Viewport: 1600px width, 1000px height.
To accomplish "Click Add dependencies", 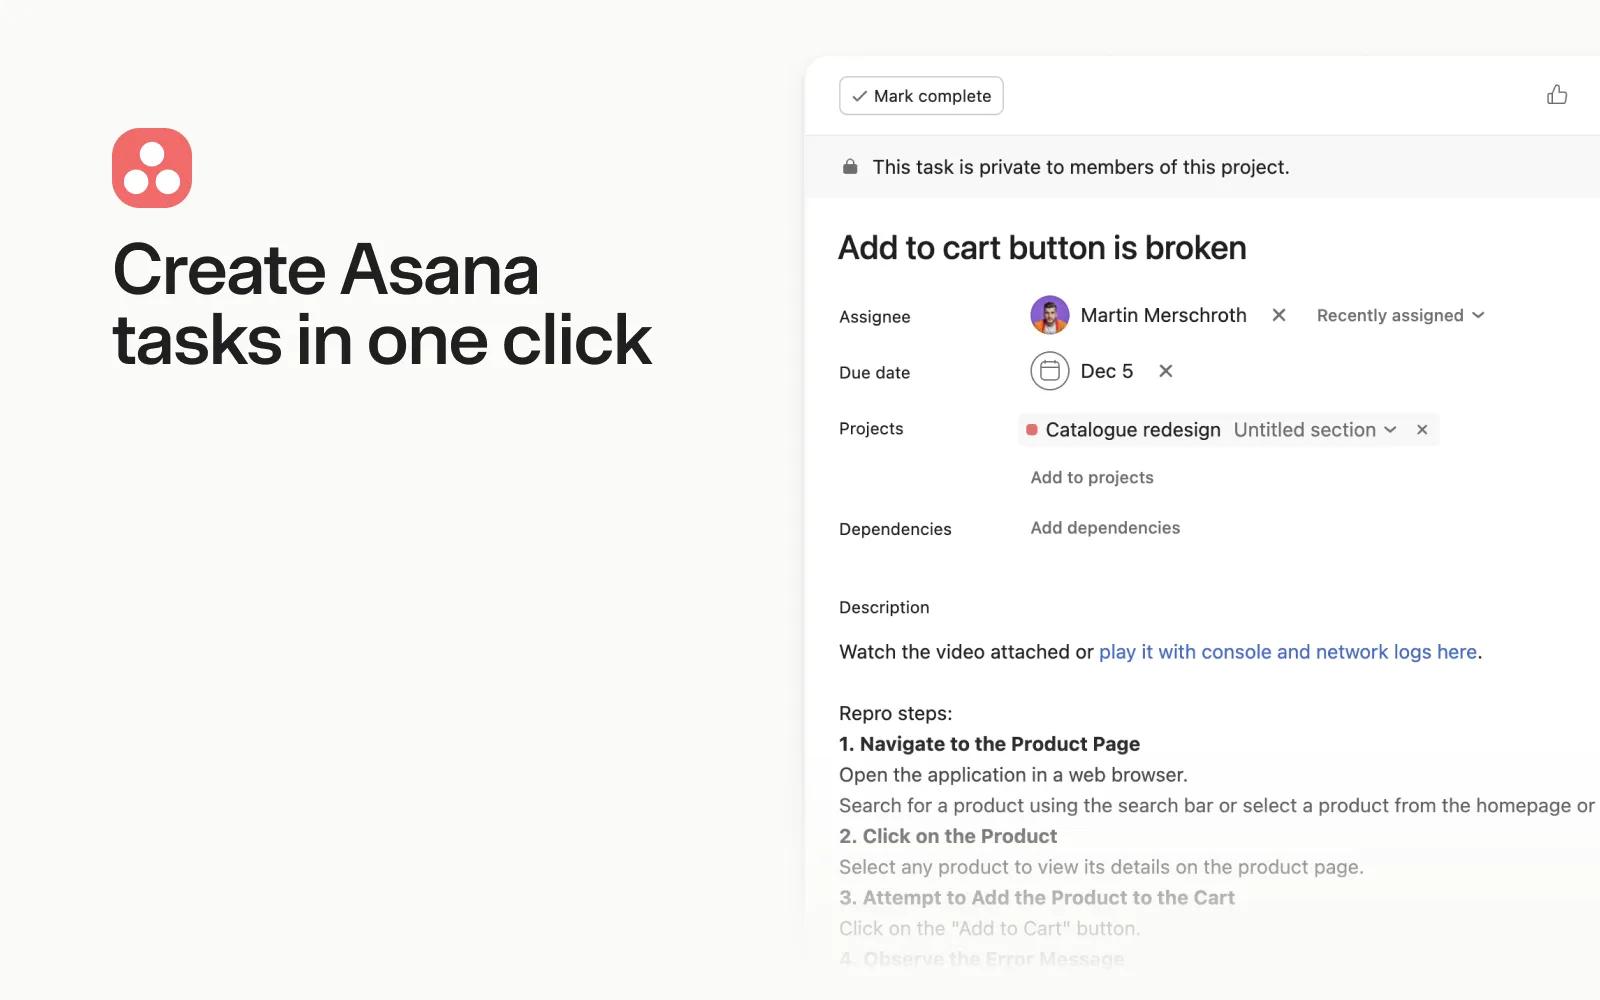I will pyautogui.click(x=1105, y=528).
